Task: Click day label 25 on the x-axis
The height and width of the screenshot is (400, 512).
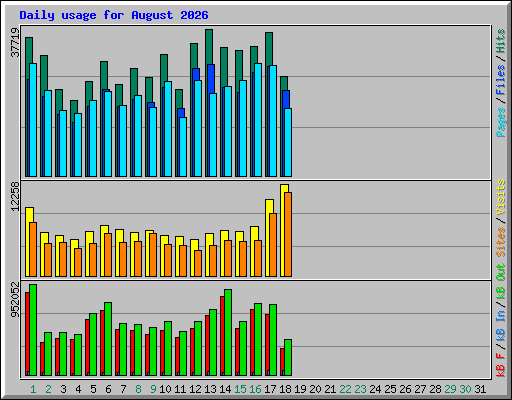Action: (x=390, y=389)
